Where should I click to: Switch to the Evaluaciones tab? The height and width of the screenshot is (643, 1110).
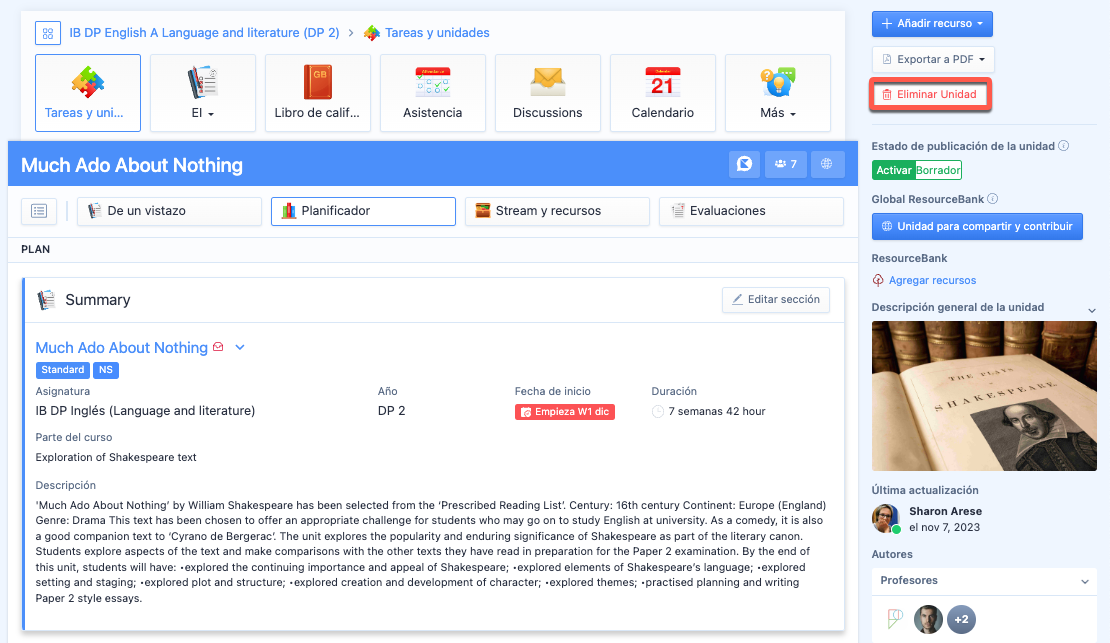pos(750,211)
